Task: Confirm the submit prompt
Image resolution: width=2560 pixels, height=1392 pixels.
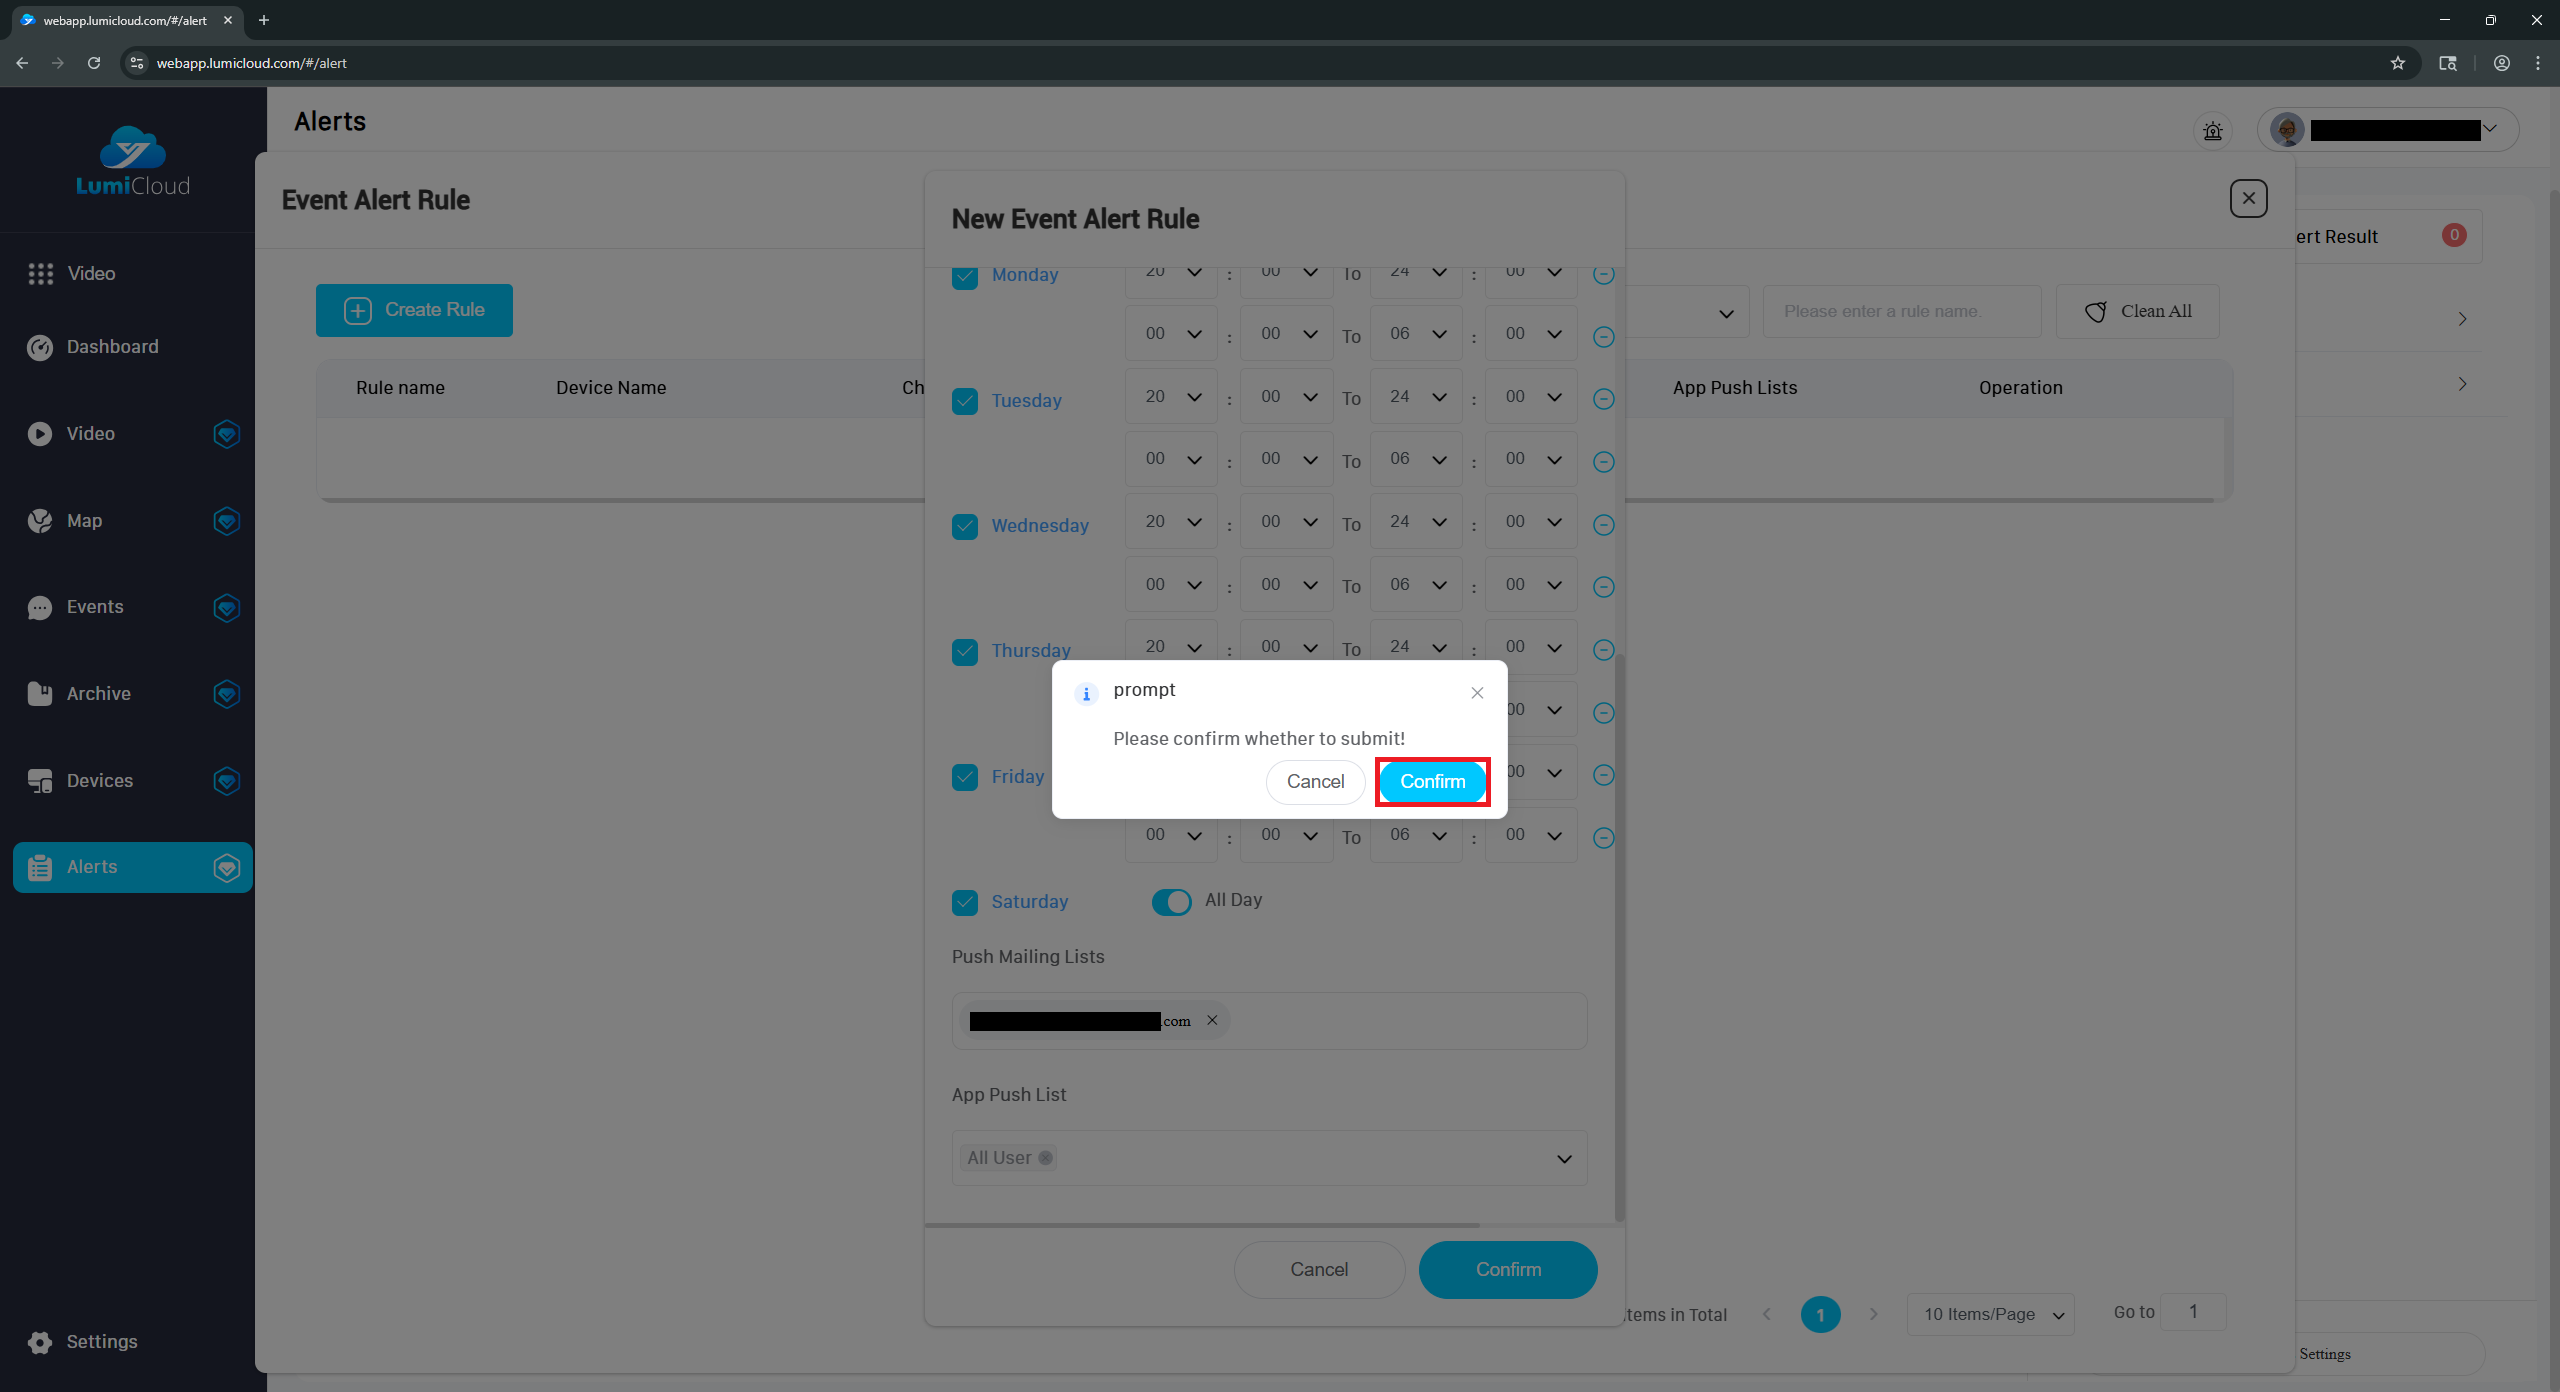Action: tap(1432, 782)
